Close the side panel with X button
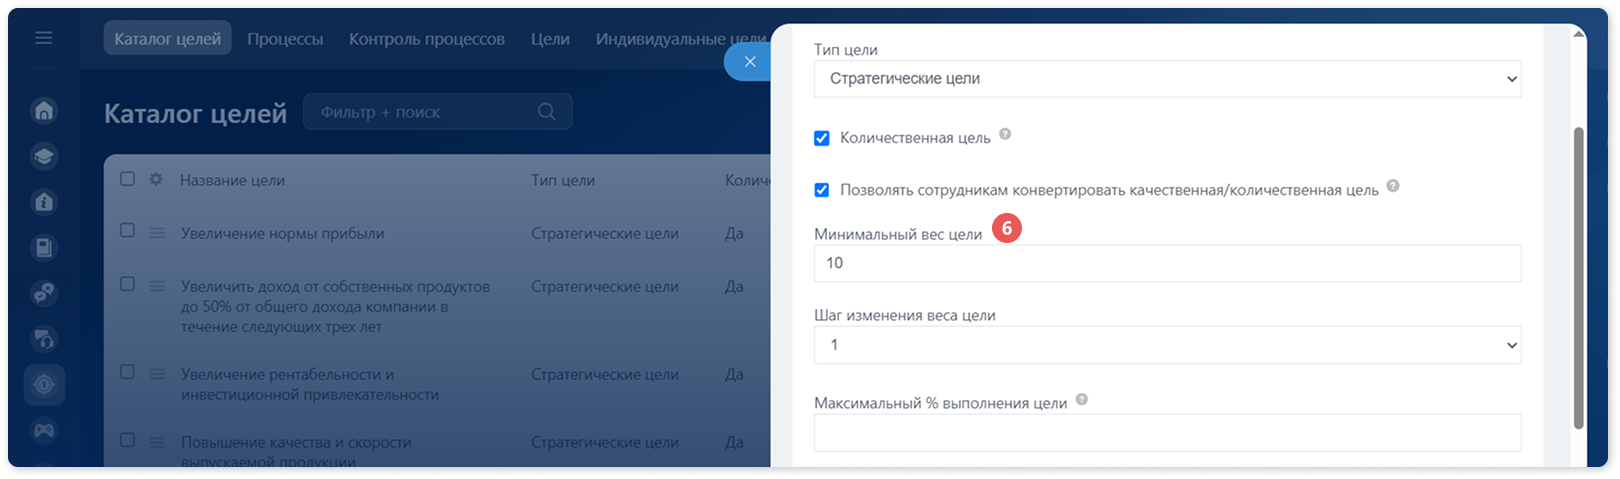The width and height of the screenshot is (1620, 479). click(750, 62)
